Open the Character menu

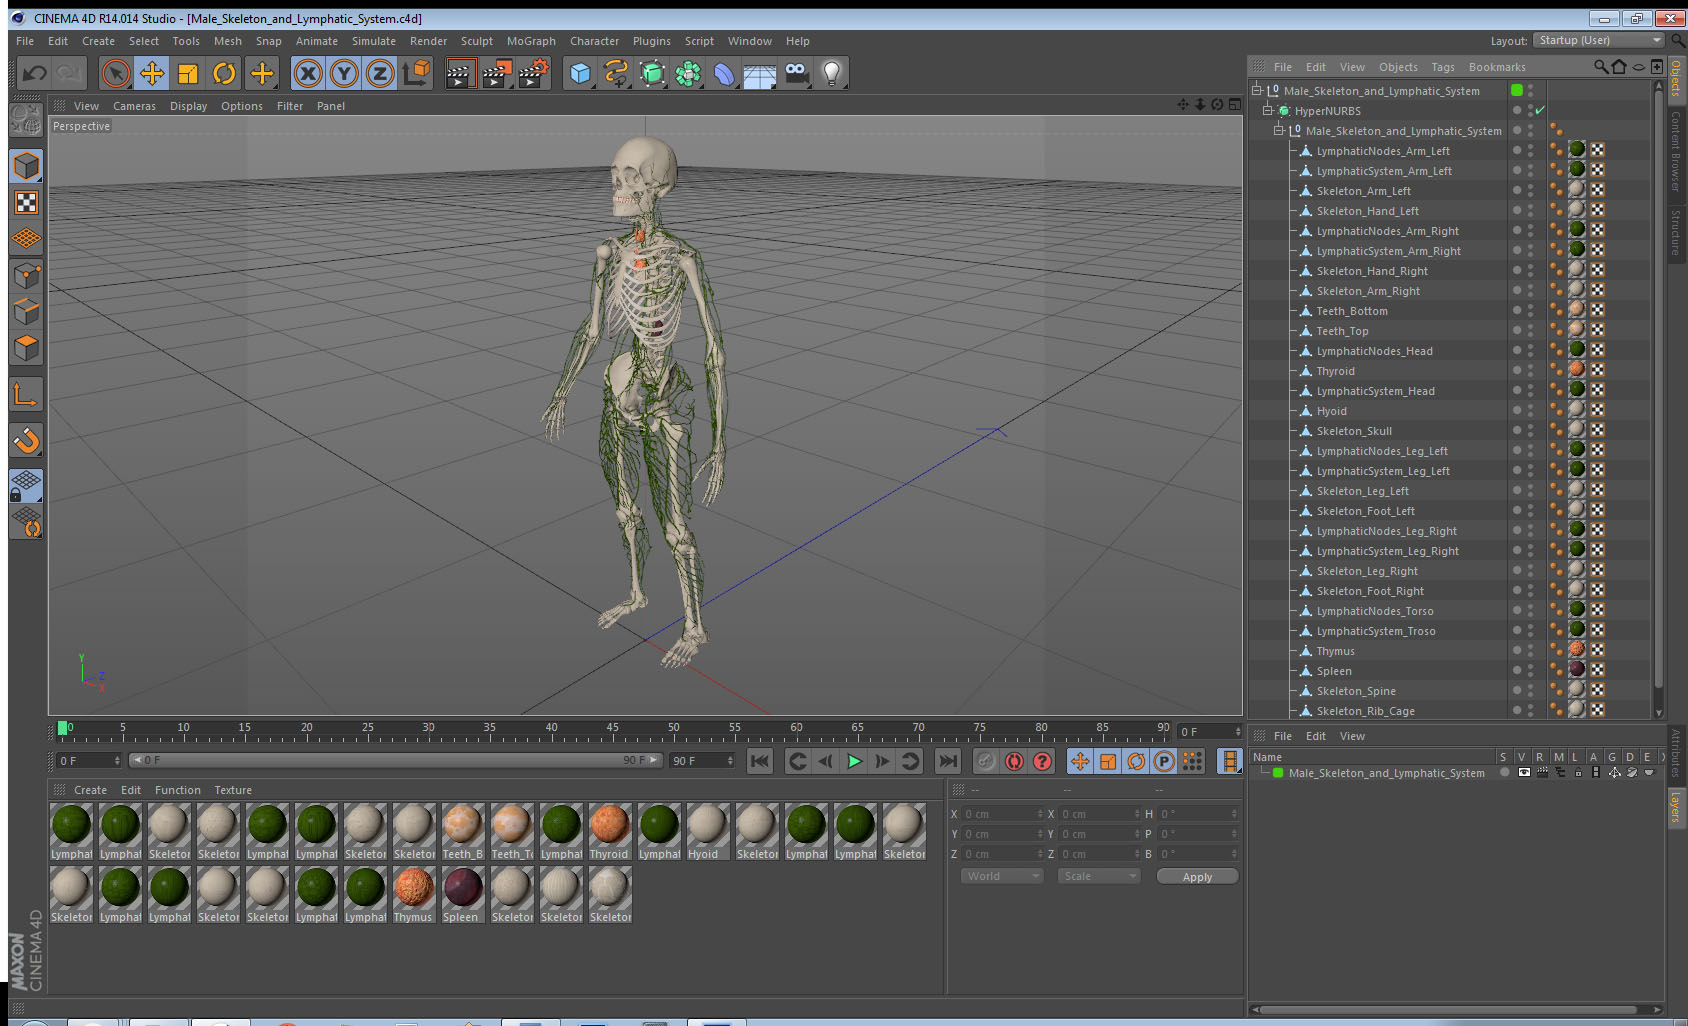pos(594,41)
